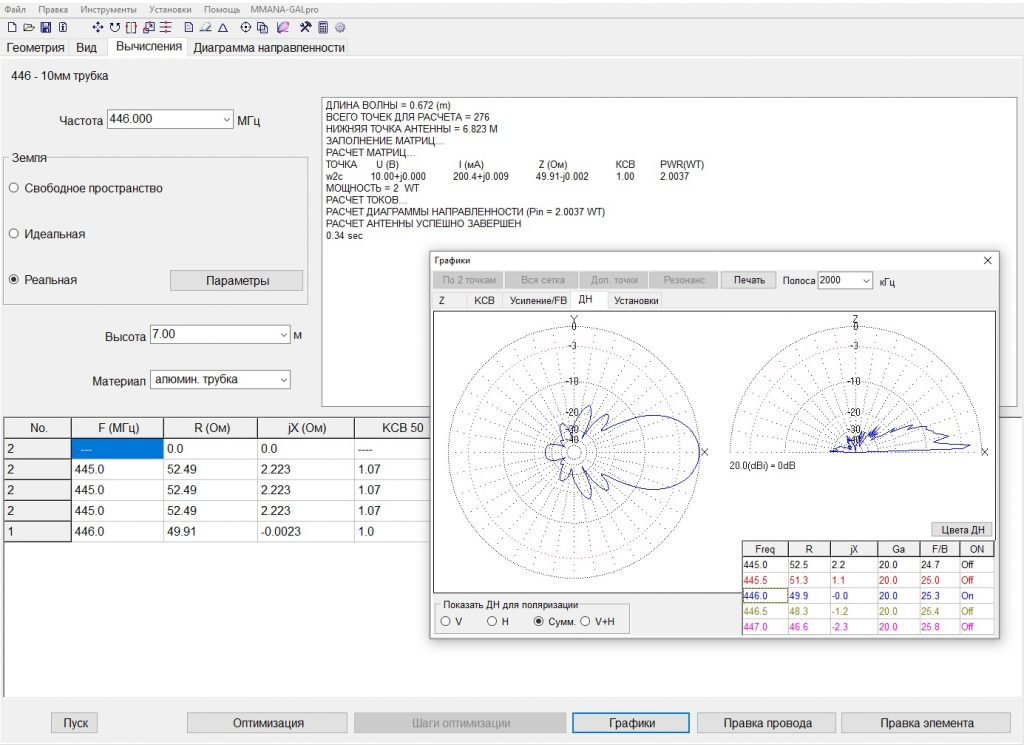This screenshot has height=745, width=1024.
Task: Expand the Материал dropdown list
Action: pyautogui.click(x=283, y=380)
